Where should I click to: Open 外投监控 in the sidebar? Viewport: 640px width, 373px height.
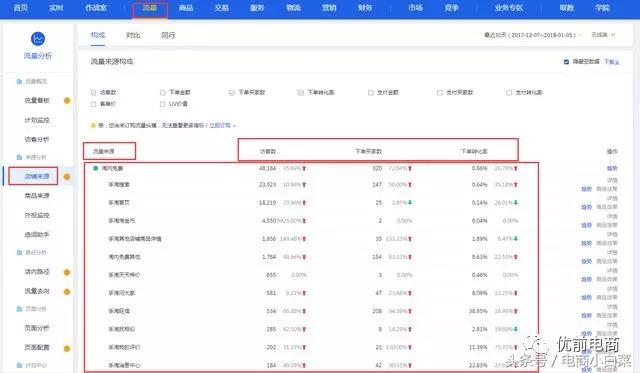coord(37,215)
